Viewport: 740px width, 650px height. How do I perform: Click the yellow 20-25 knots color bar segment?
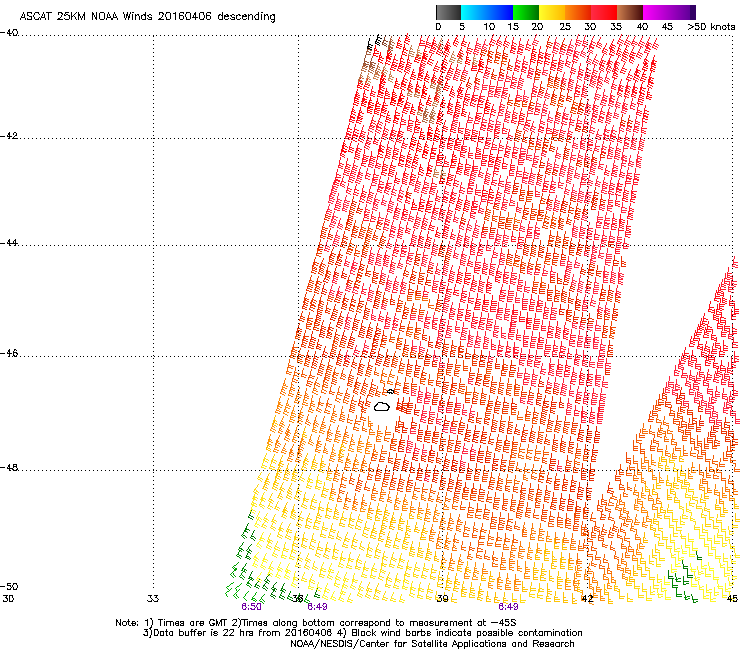pyautogui.click(x=552, y=12)
